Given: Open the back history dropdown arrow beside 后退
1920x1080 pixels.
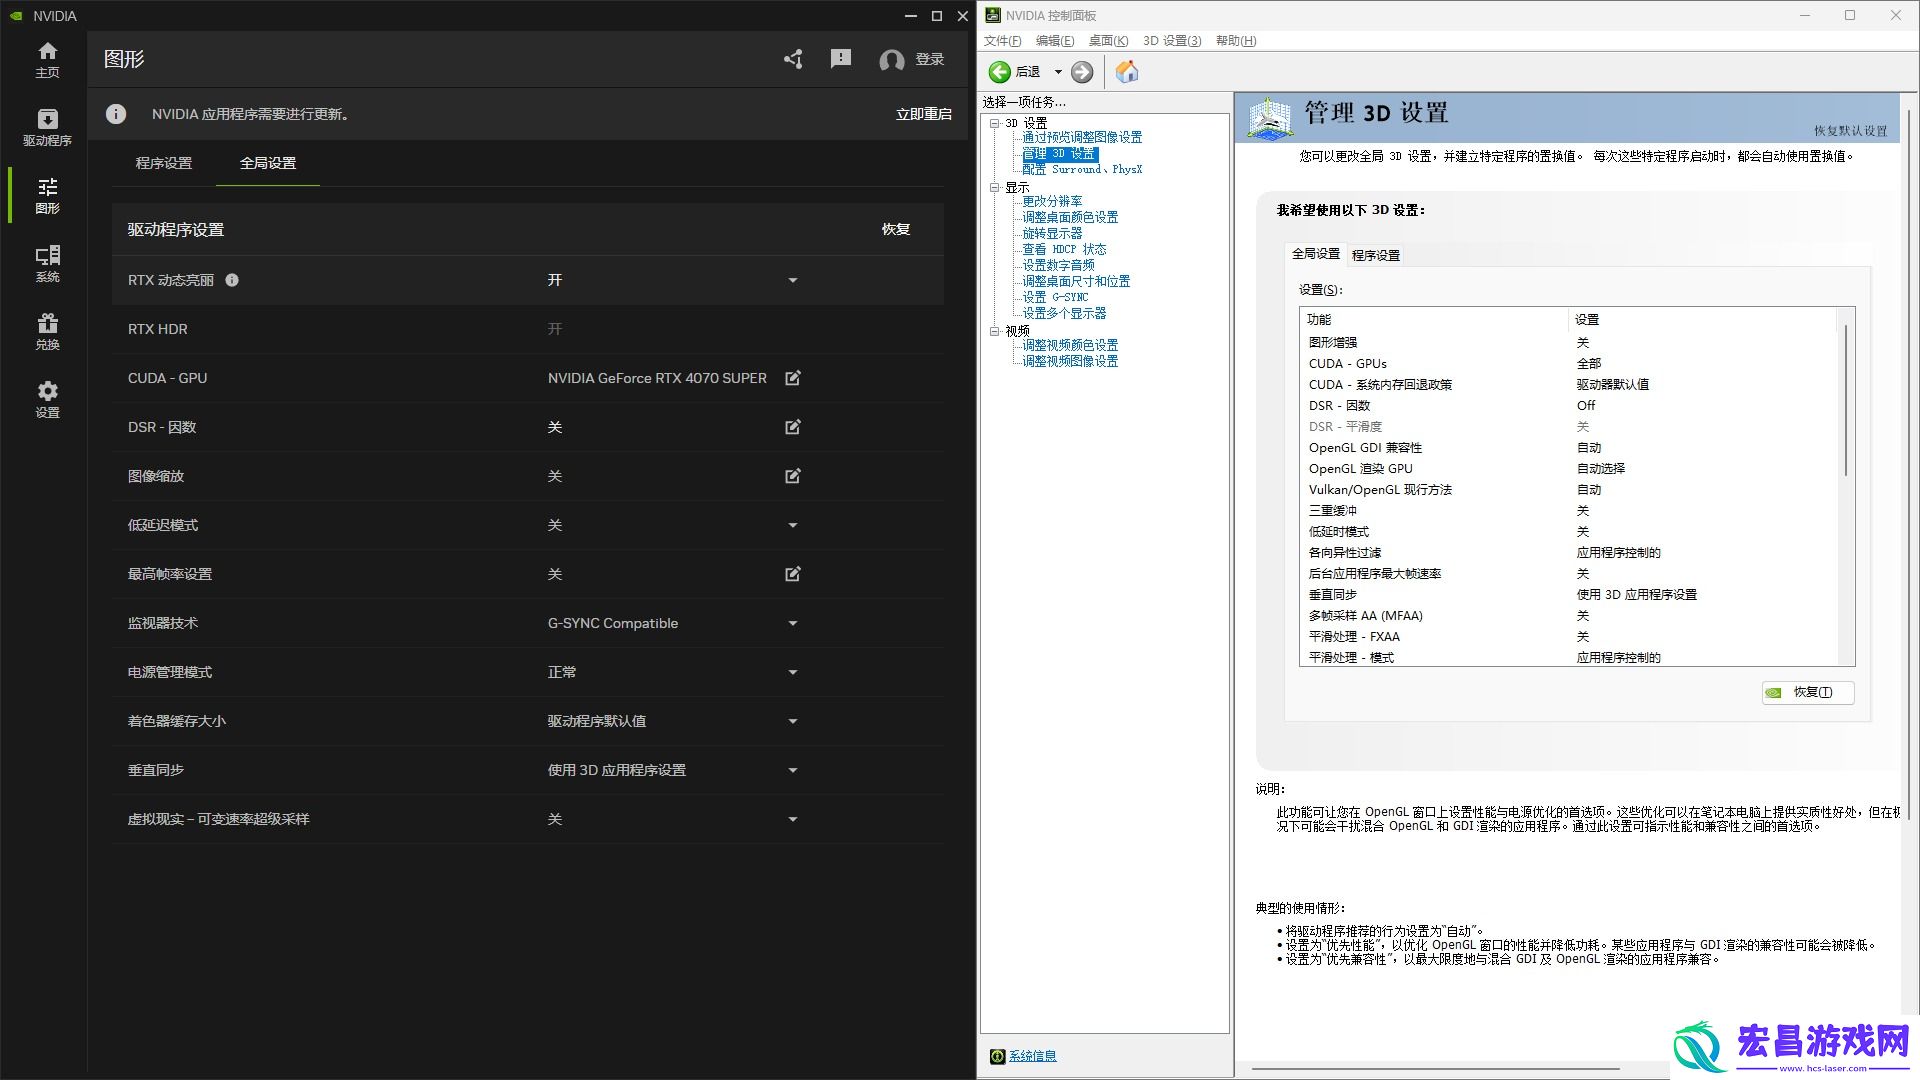Looking at the screenshot, I should pos(1058,72).
